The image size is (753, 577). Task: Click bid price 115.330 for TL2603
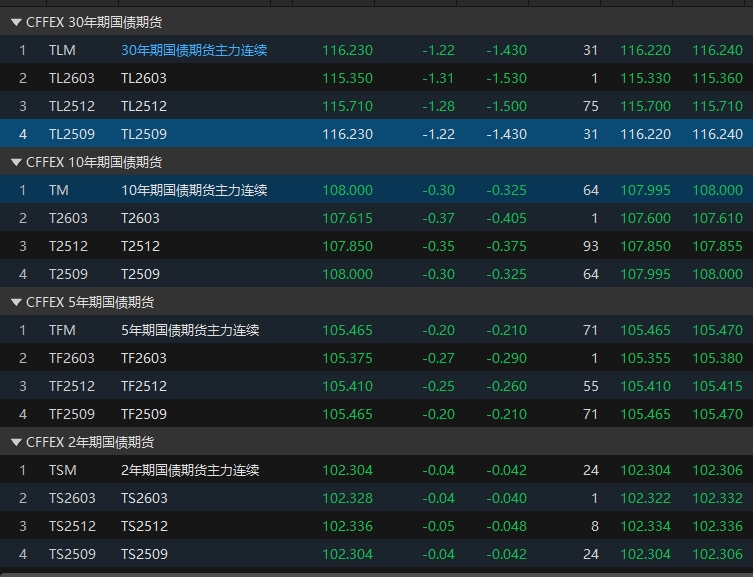point(645,78)
